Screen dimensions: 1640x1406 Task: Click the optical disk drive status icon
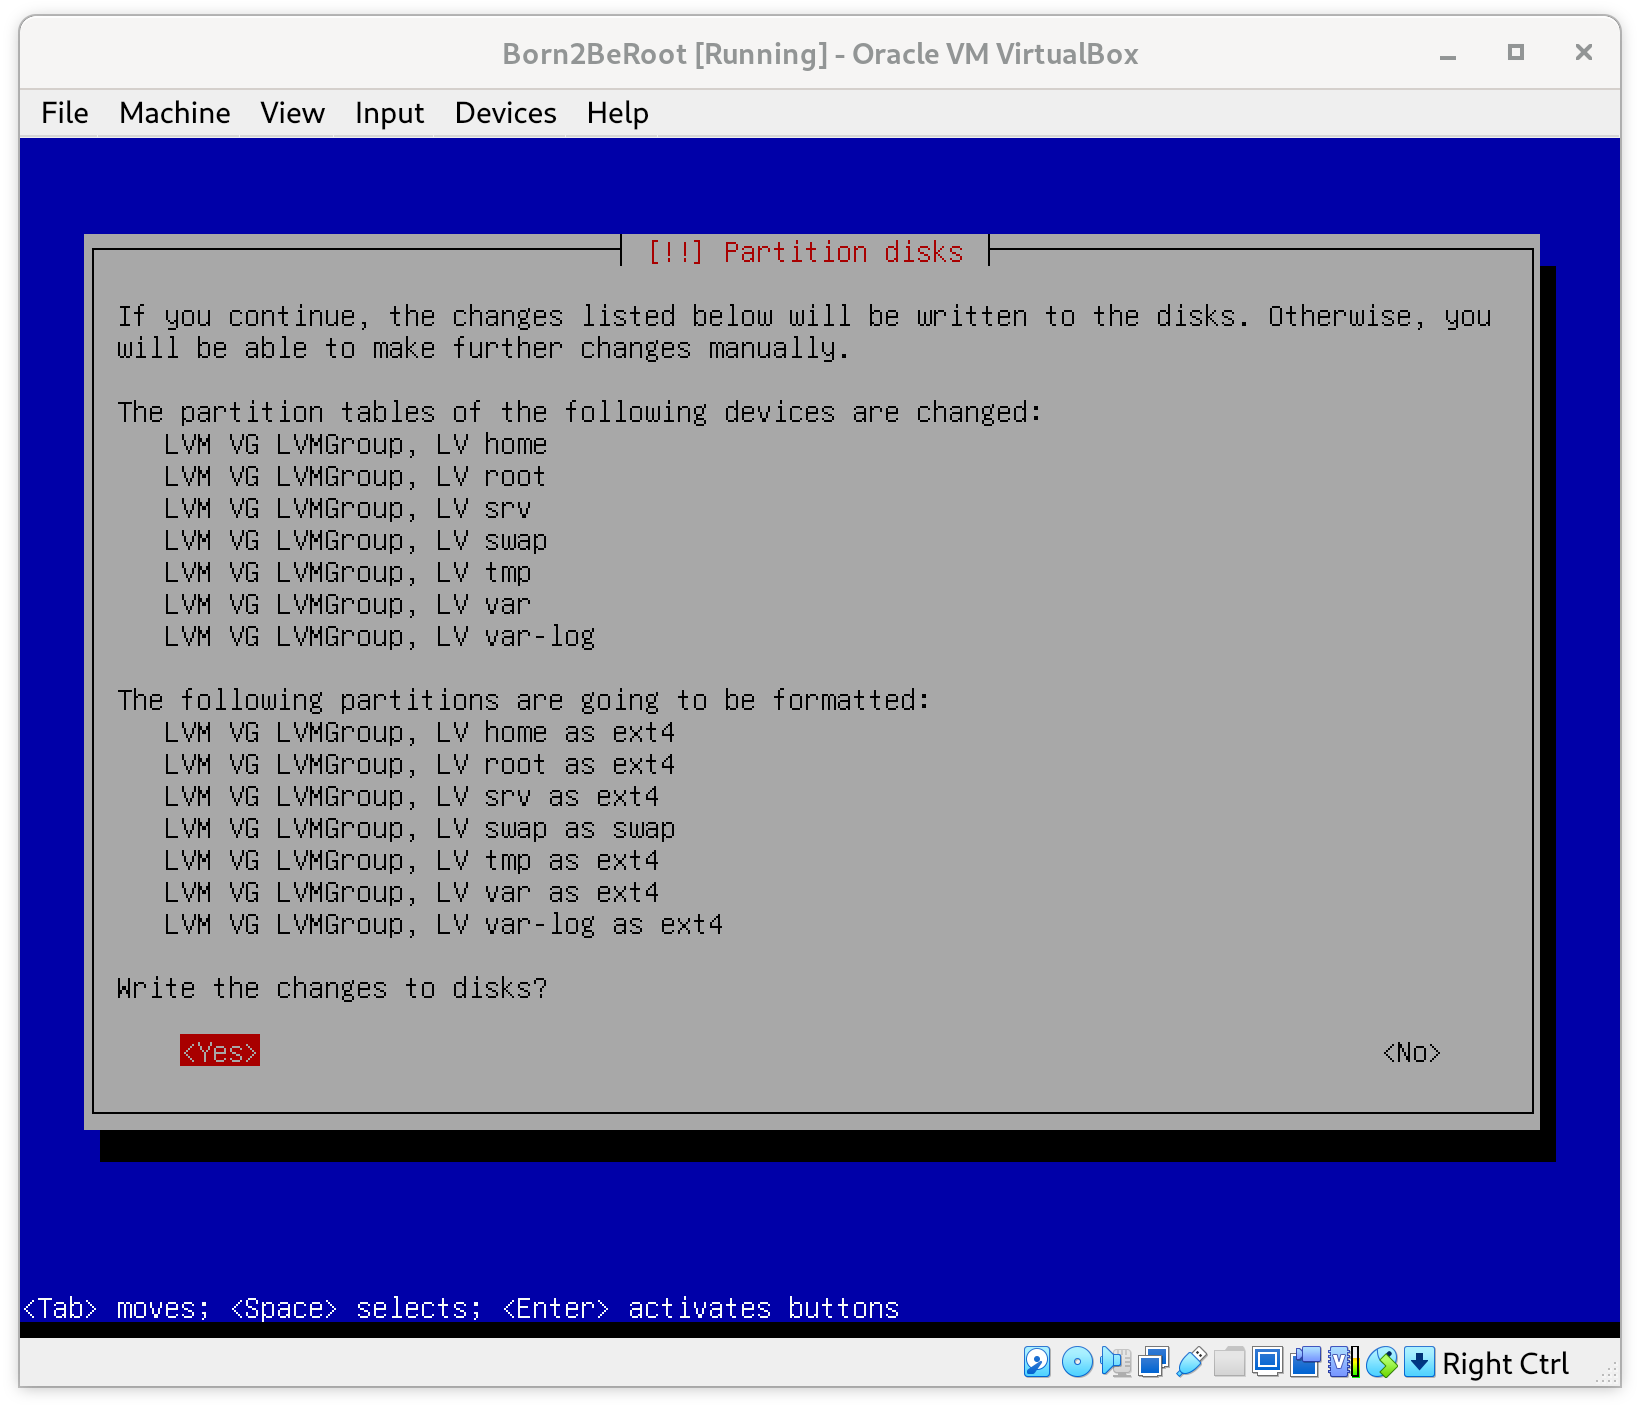[x=1077, y=1362]
